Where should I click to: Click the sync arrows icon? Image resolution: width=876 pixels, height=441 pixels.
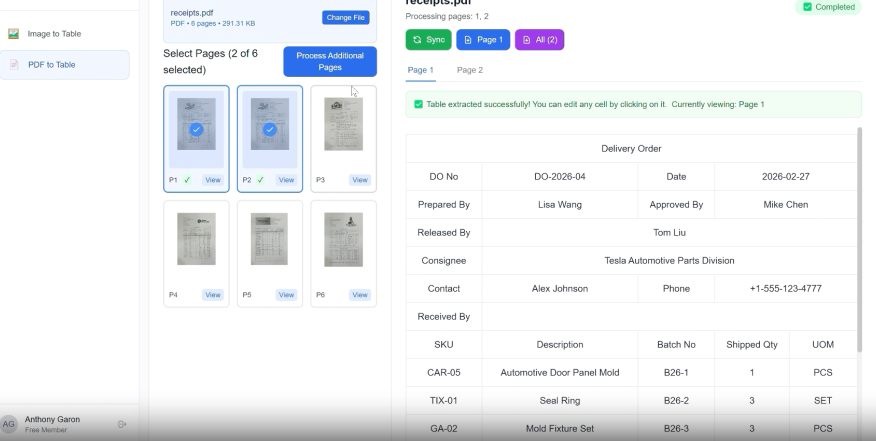click(417, 40)
